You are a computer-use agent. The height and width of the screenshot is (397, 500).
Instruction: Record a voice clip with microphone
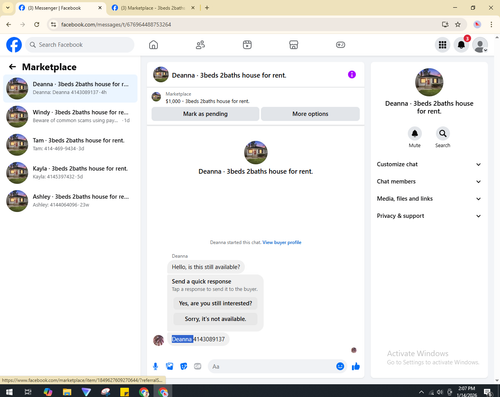click(x=155, y=367)
